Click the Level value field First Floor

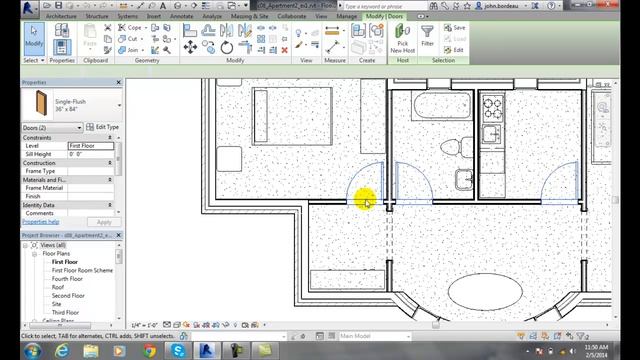click(91, 146)
